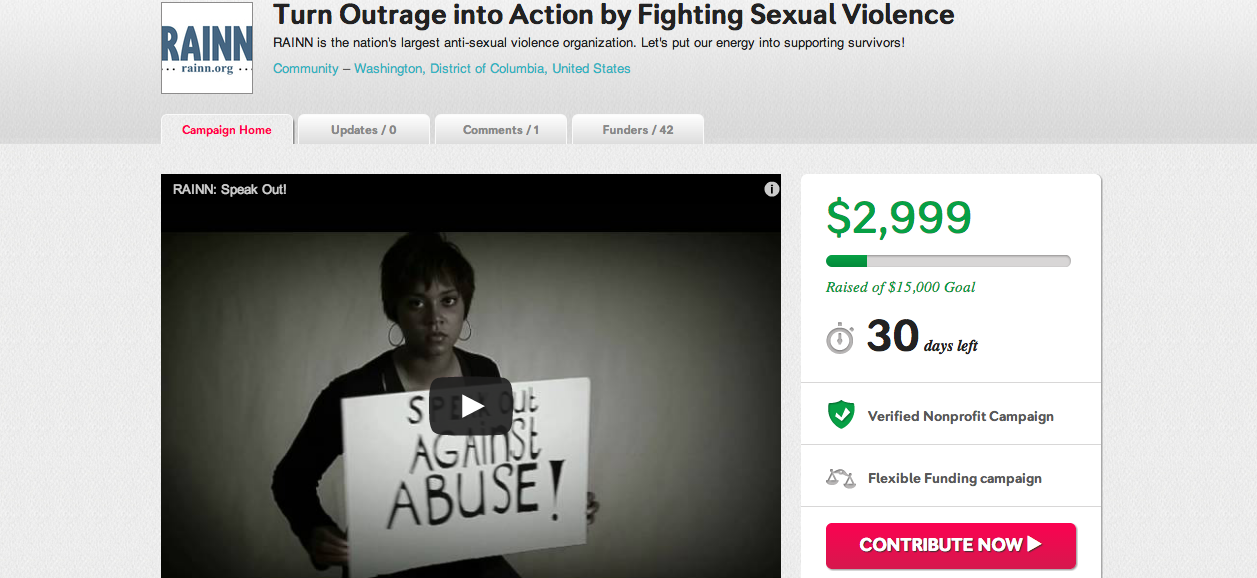Image resolution: width=1257 pixels, height=578 pixels.
Task: Click the flexible funding scales icon
Action: tap(841, 478)
